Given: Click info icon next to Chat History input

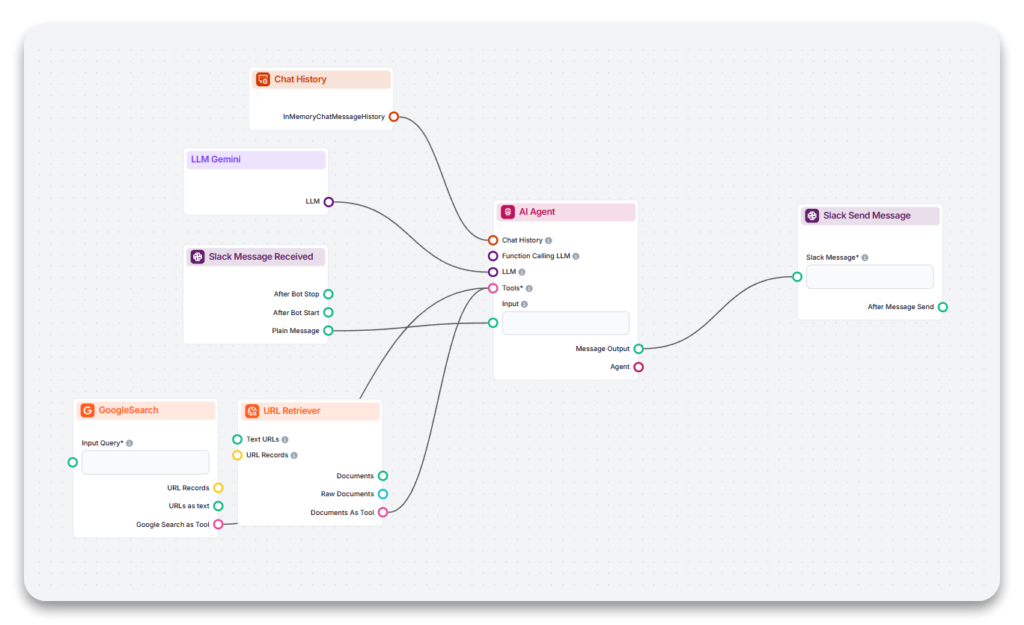Looking at the screenshot, I should pos(549,240).
